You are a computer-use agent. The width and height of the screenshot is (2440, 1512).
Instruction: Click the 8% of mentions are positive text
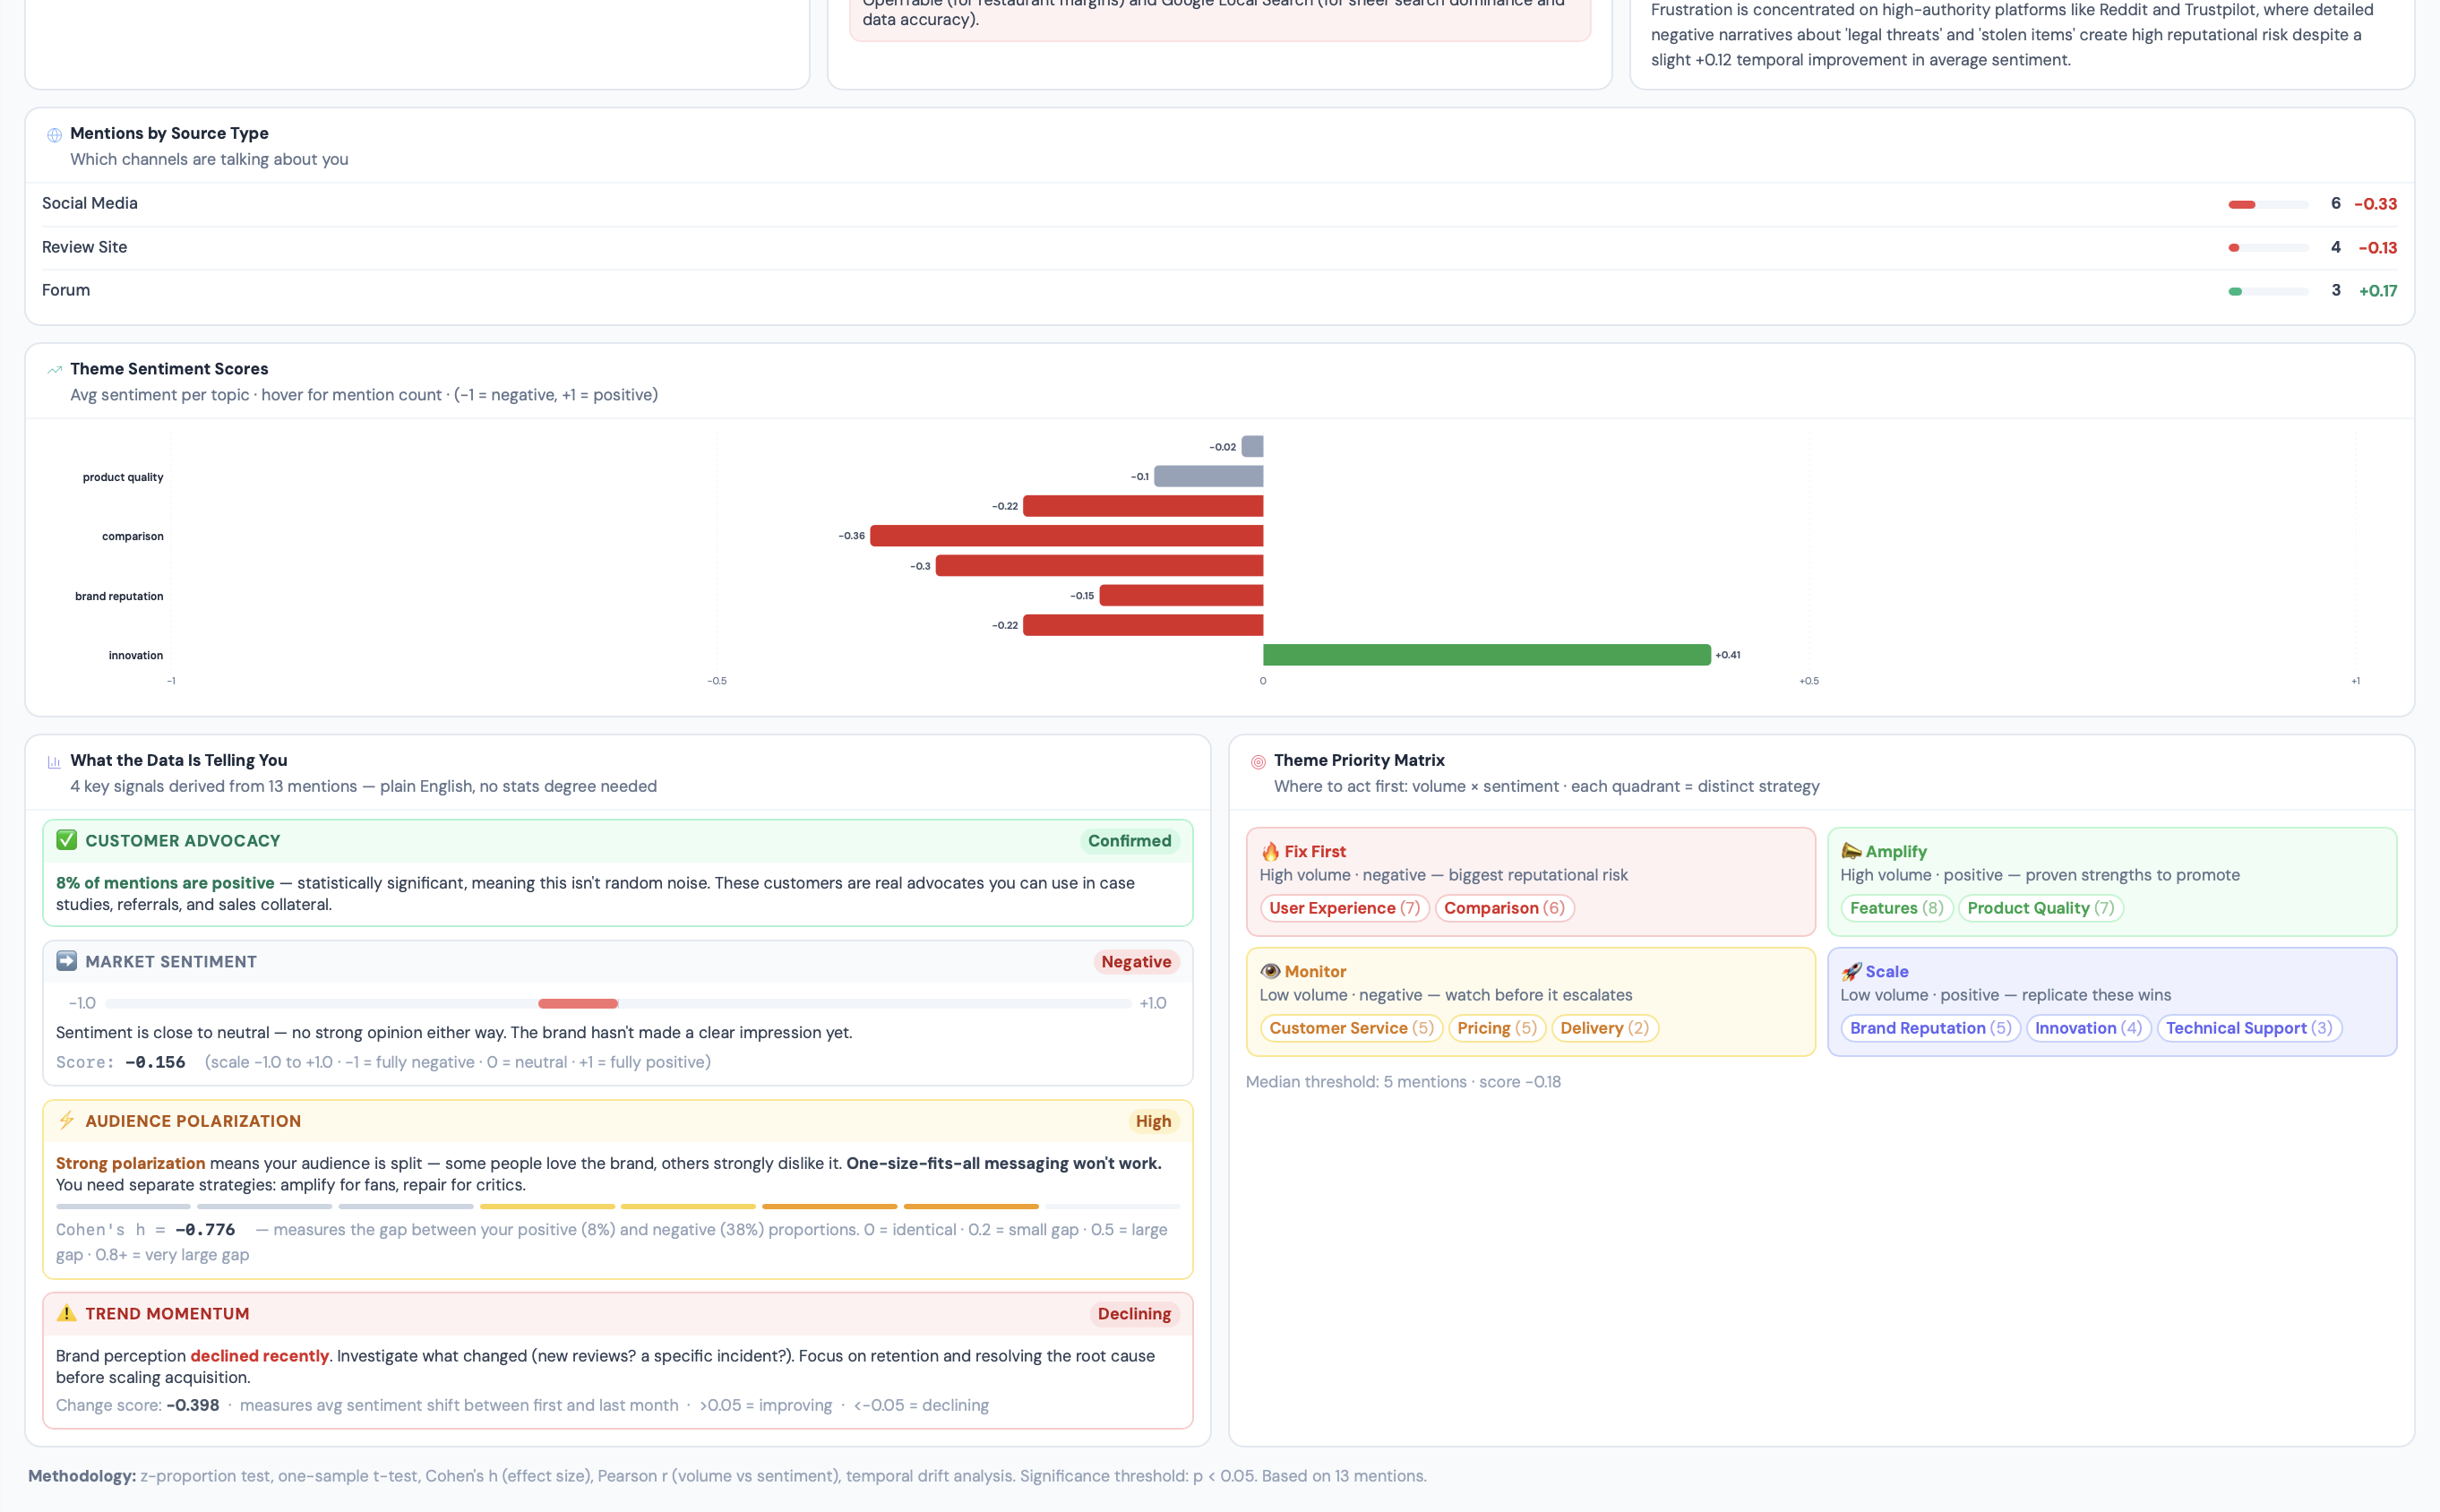click(x=165, y=883)
